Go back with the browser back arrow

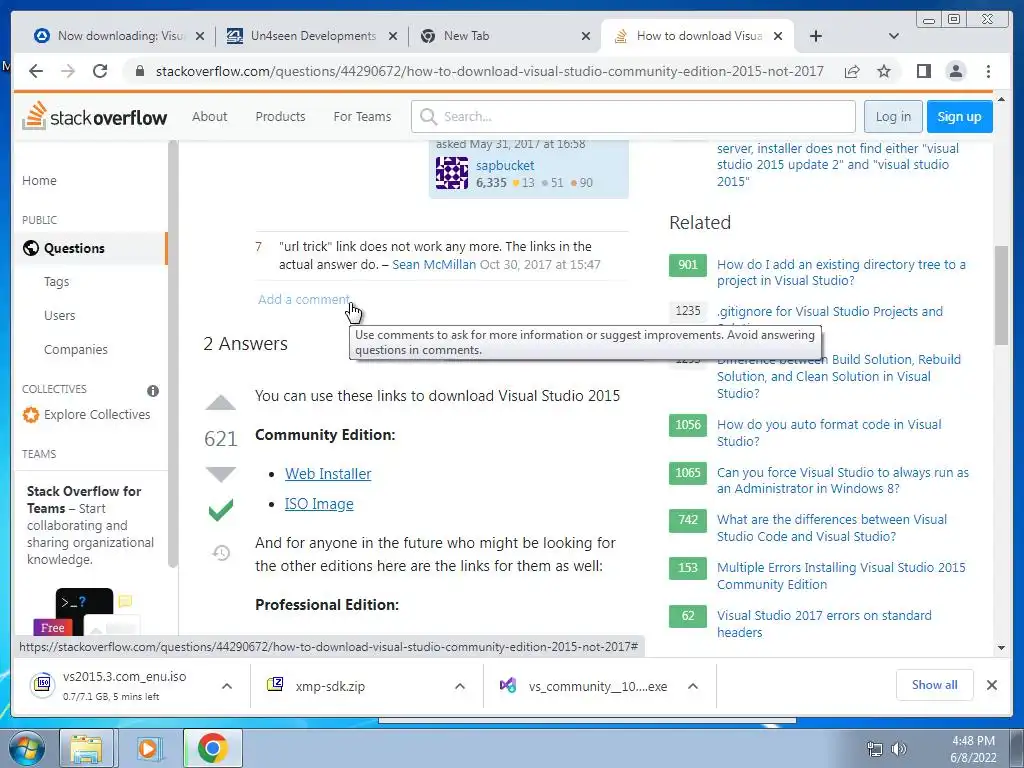[x=36, y=71]
